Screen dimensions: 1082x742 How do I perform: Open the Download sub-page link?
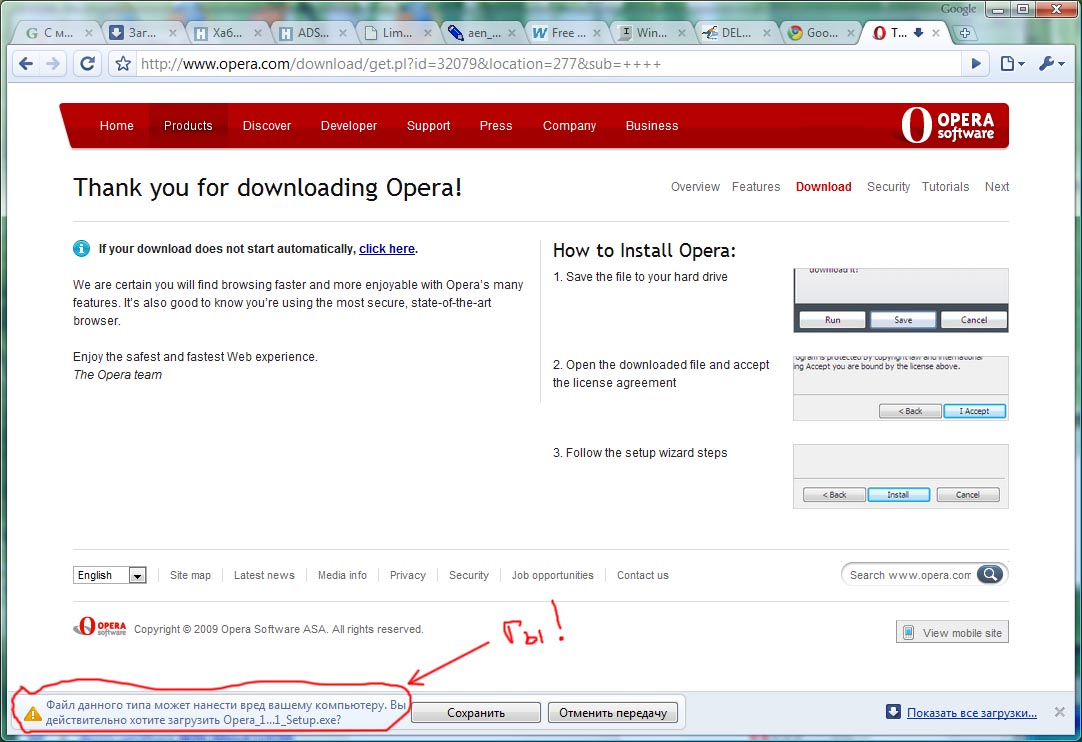pos(823,186)
